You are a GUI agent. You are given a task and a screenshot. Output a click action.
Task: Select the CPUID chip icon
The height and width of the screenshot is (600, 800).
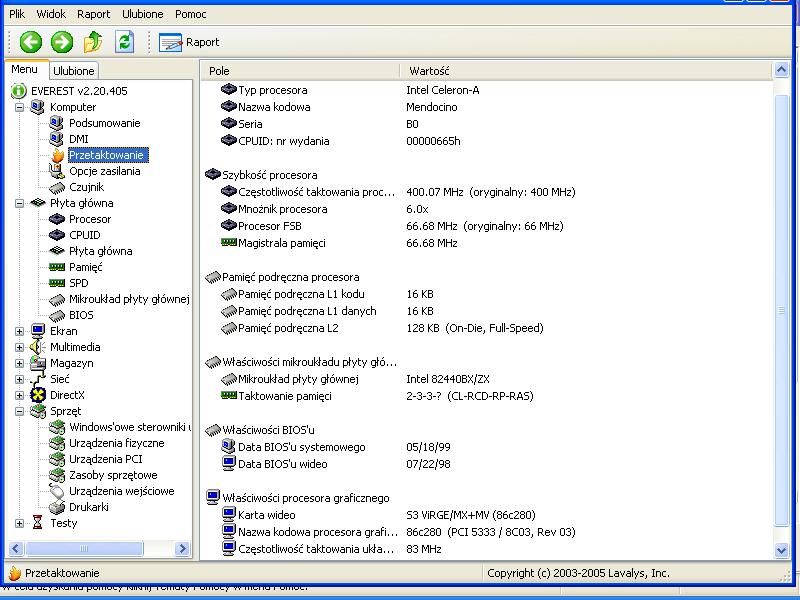pos(57,235)
